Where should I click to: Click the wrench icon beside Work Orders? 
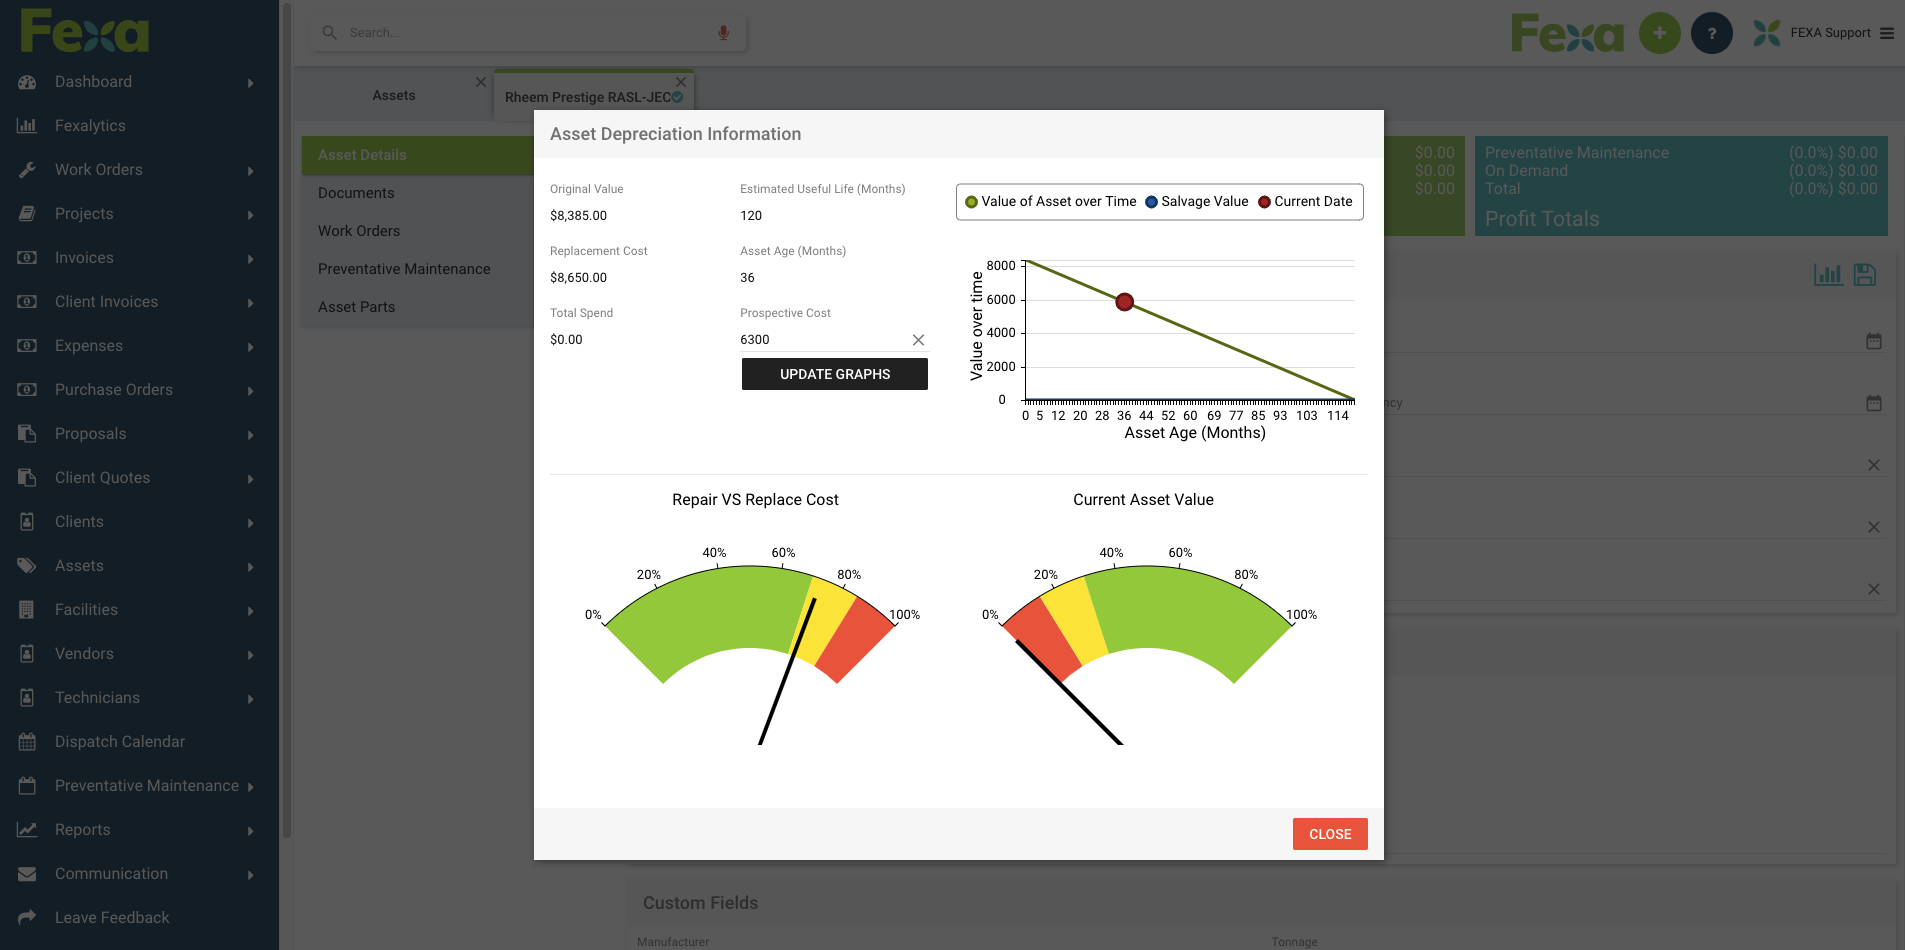[x=28, y=169]
